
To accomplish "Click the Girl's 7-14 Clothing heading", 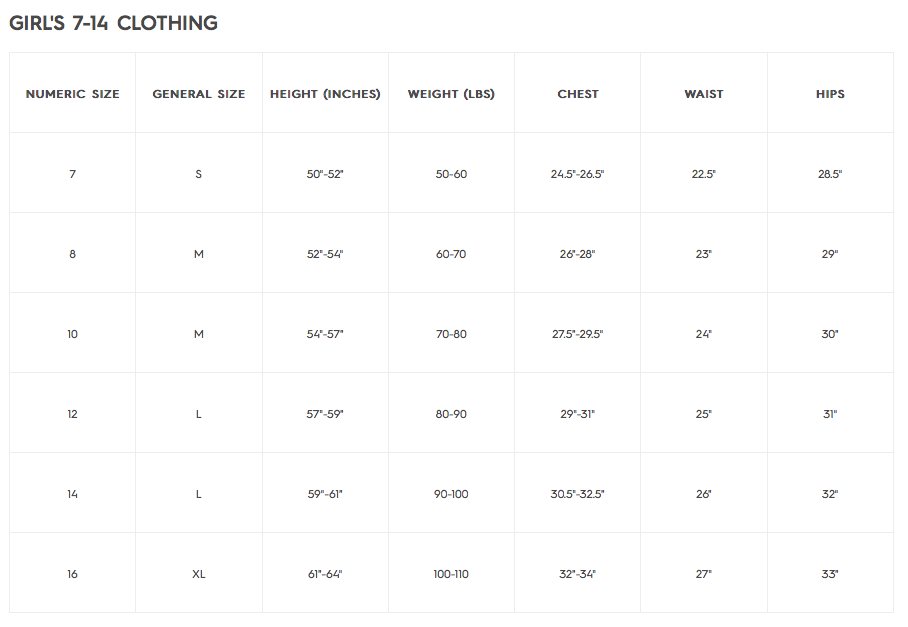I will (114, 23).
